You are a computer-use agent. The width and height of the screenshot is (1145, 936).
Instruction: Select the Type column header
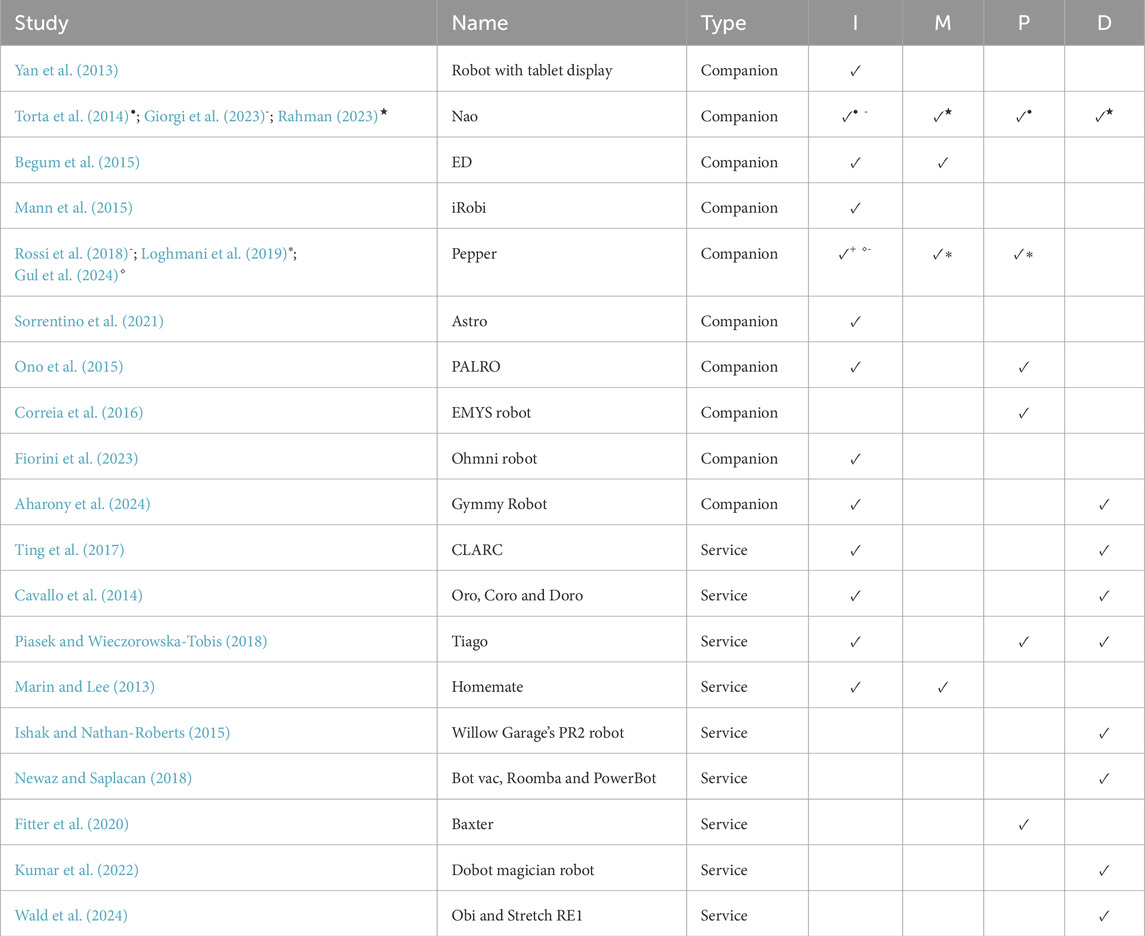[x=723, y=23]
